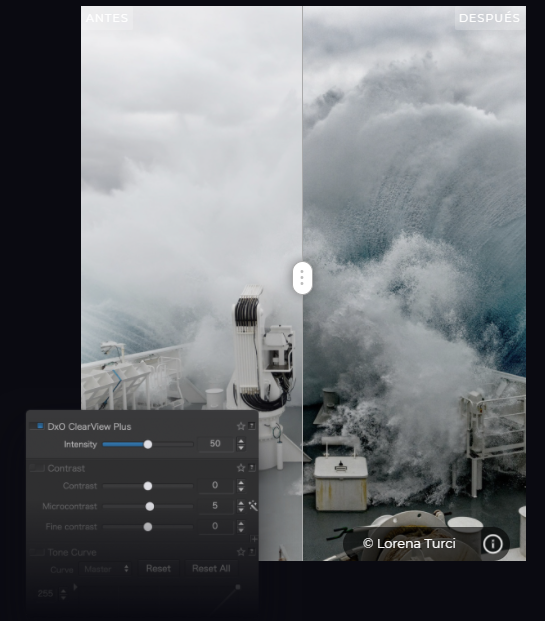Screen dimensions: 545x621
Task: Click the Microcontrast value stepper
Action: click(x=240, y=506)
